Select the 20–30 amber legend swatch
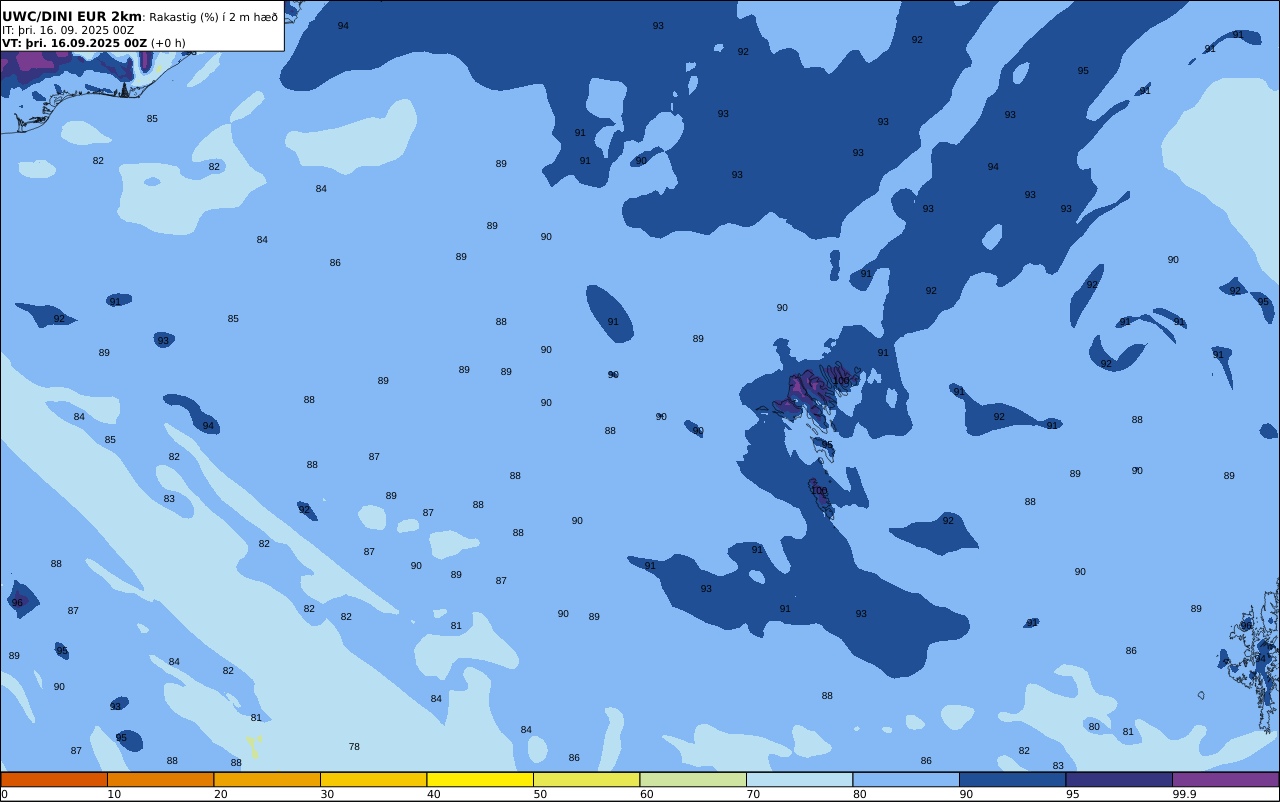This screenshot has height=802, width=1280. click(x=267, y=779)
